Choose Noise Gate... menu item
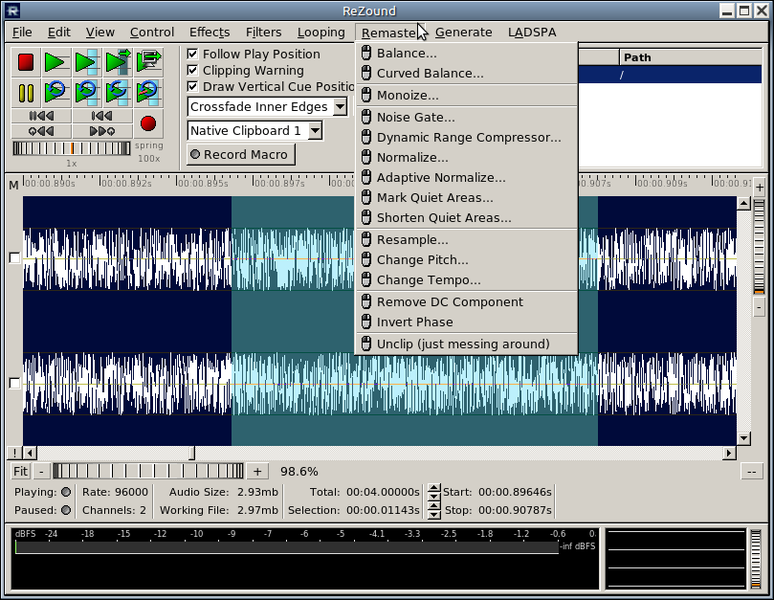Image resolution: width=774 pixels, height=600 pixels. (x=466, y=117)
